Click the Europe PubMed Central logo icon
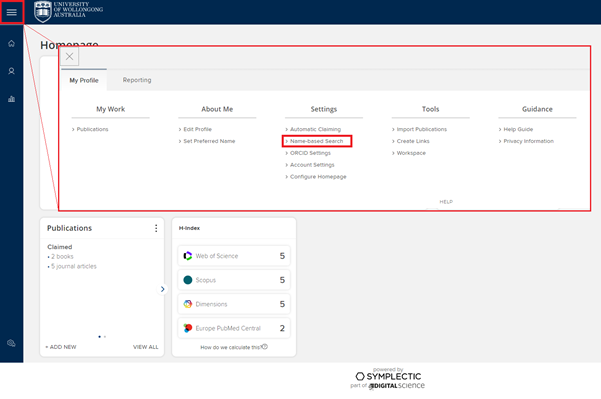 [188, 328]
